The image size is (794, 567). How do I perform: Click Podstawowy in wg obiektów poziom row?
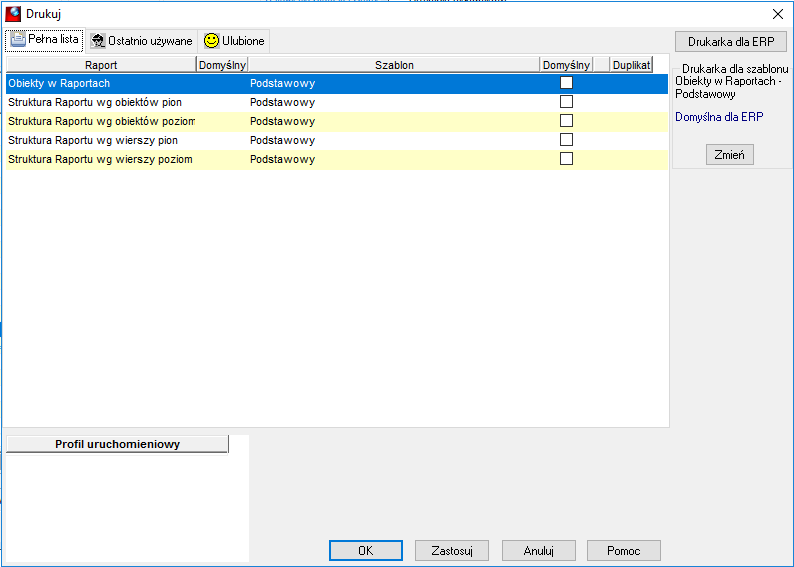(283, 122)
